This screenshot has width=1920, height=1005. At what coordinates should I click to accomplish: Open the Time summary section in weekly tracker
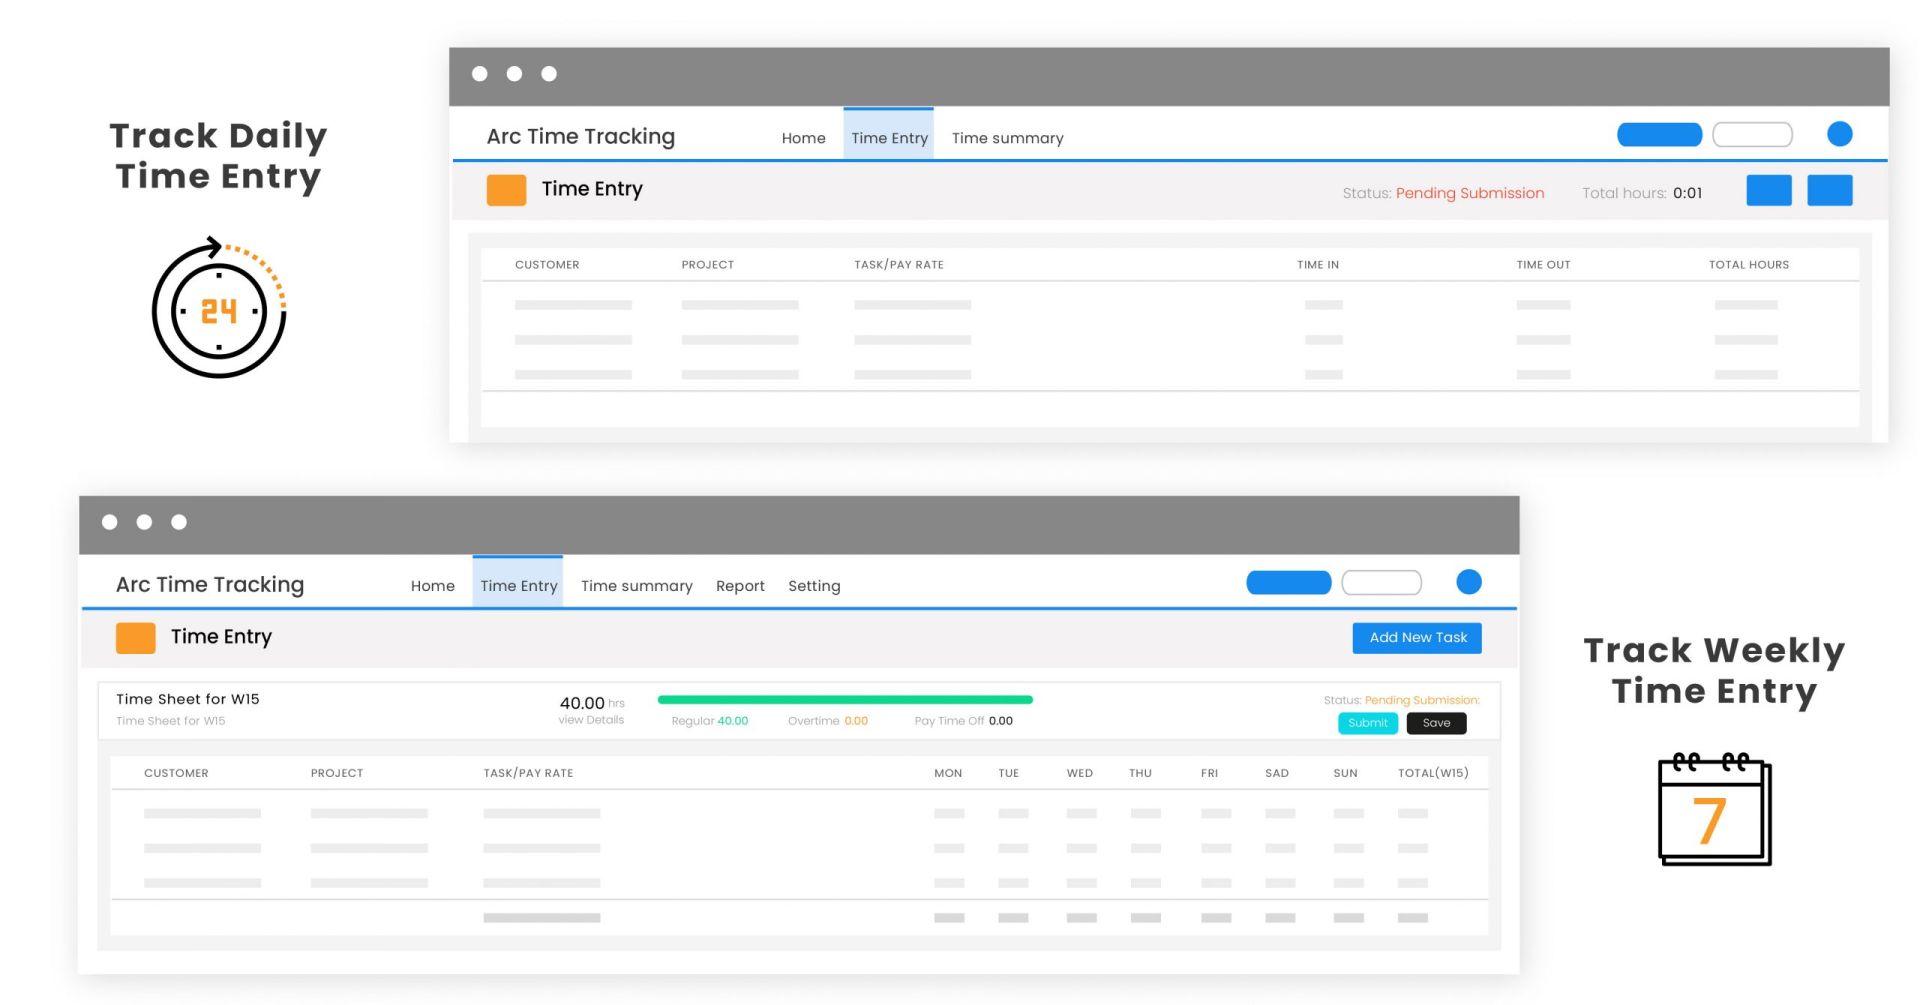coord(636,586)
